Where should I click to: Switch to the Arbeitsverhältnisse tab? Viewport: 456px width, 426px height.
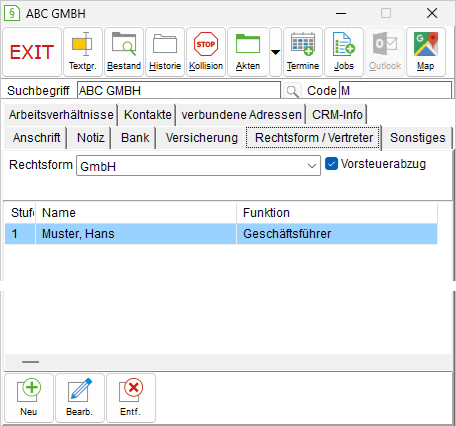(61, 115)
